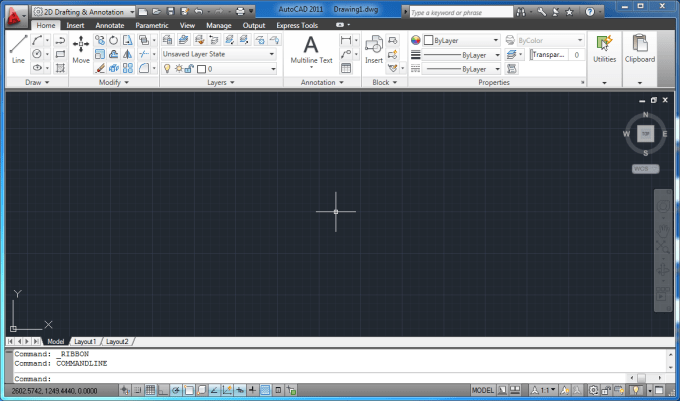Viewport: 680px width, 401px height.
Task: Click the Table icon in Annotation panel
Action: pos(346,68)
